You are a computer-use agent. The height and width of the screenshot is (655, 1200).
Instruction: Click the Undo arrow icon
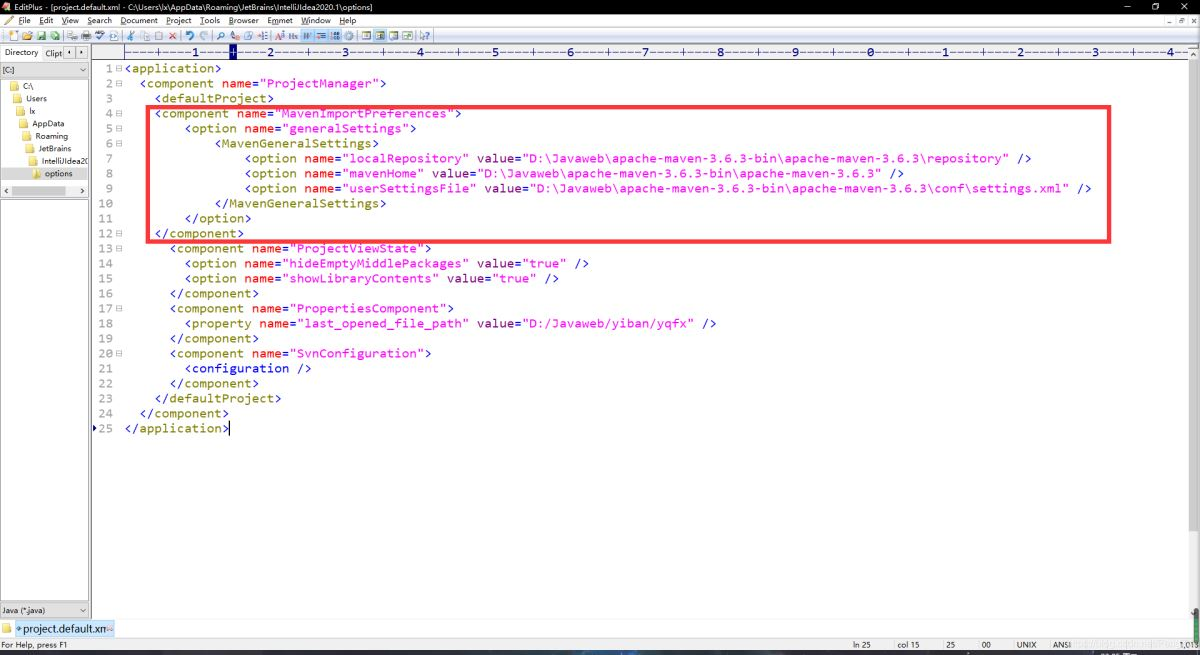189,36
